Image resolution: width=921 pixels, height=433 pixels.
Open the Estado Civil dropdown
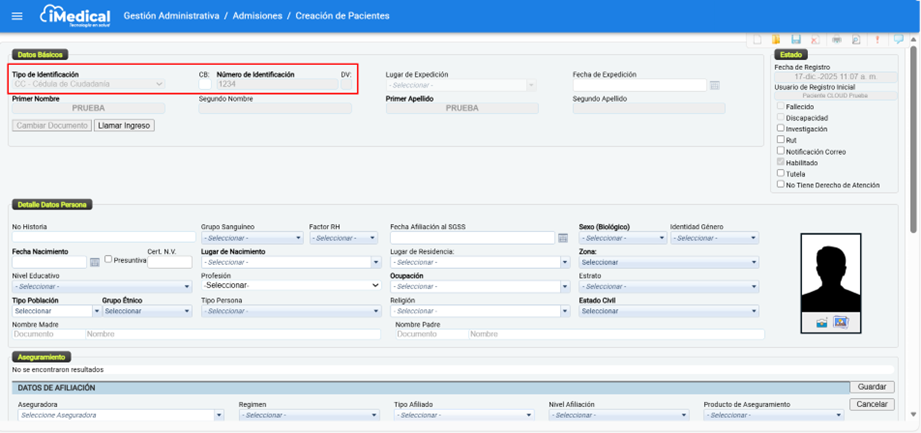[668, 311]
